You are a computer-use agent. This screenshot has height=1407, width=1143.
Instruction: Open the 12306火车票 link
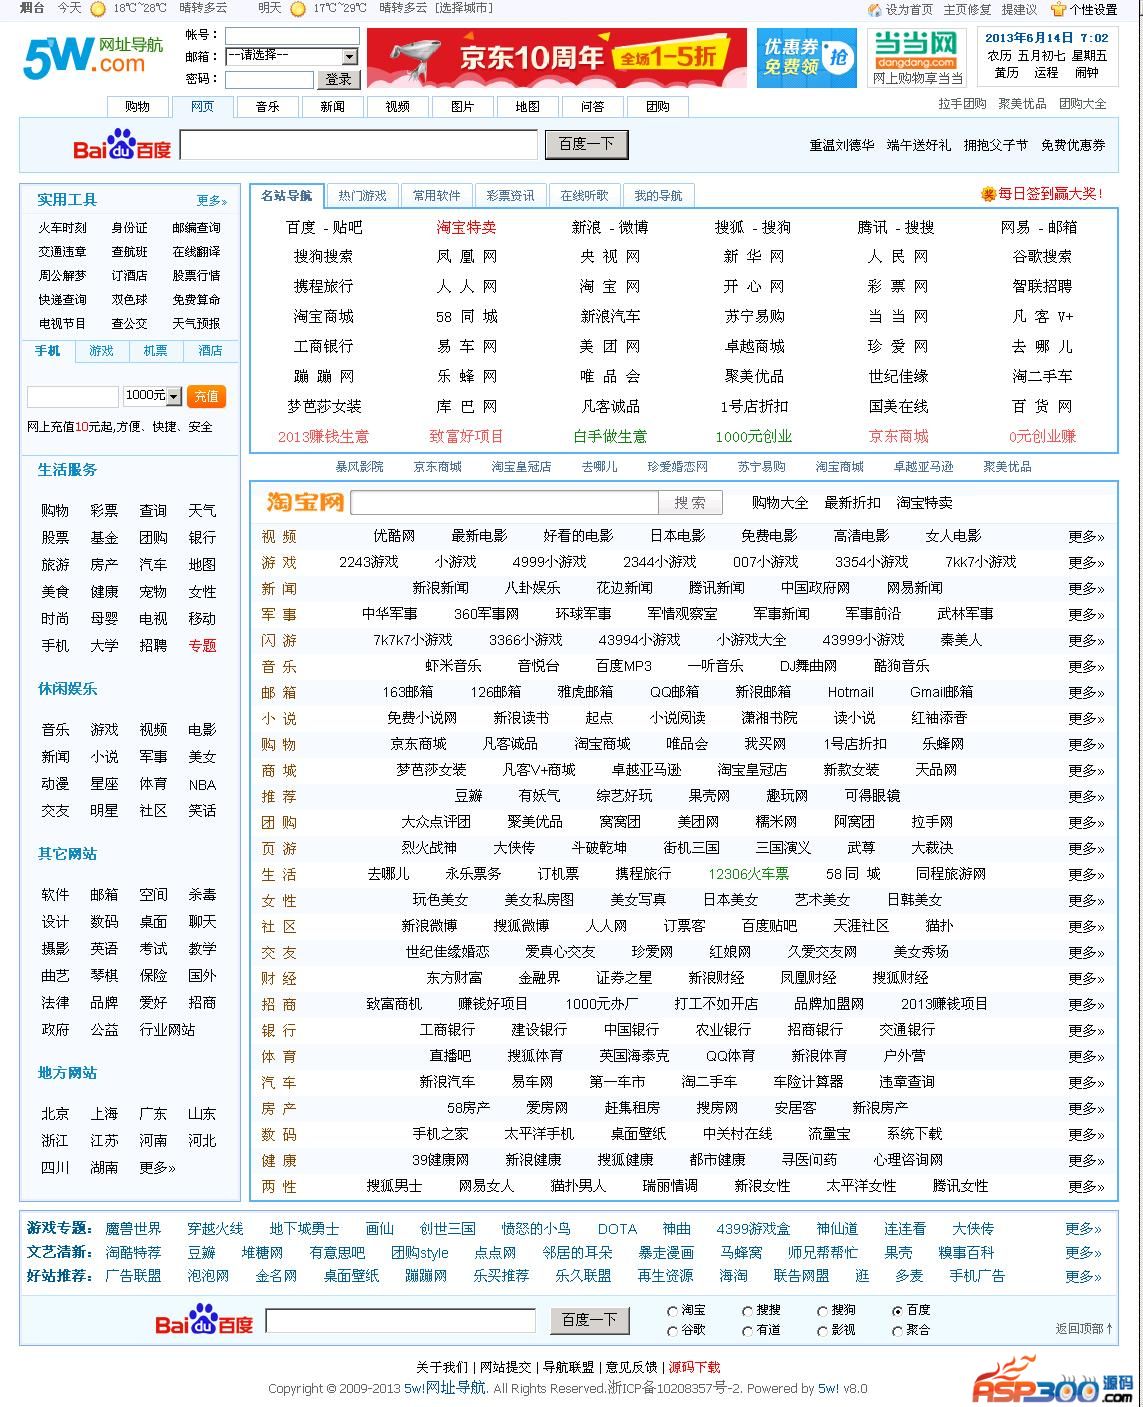click(748, 874)
